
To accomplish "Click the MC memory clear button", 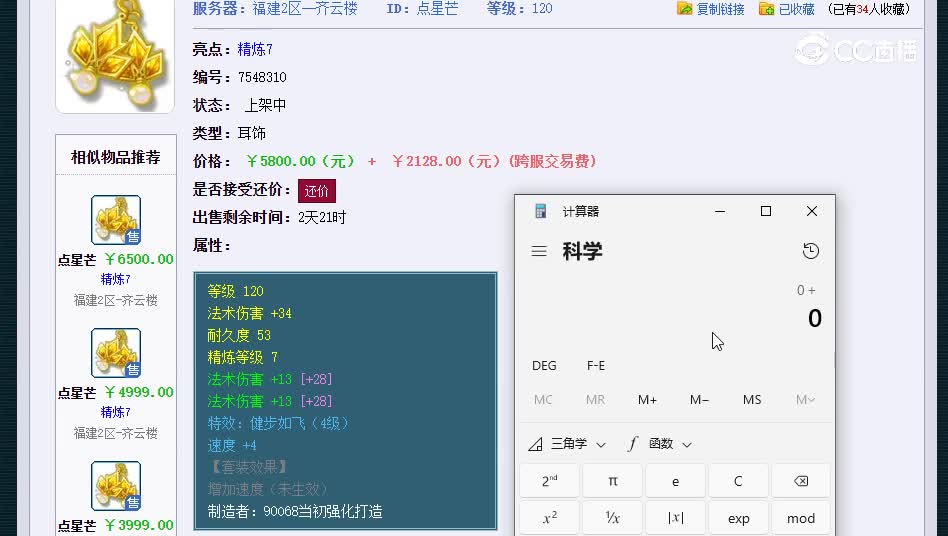I will pos(543,399).
